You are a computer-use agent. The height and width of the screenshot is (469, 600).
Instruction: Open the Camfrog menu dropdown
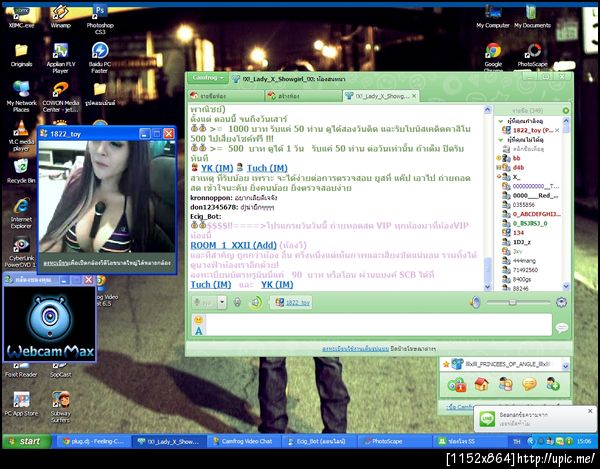coord(208,78)
